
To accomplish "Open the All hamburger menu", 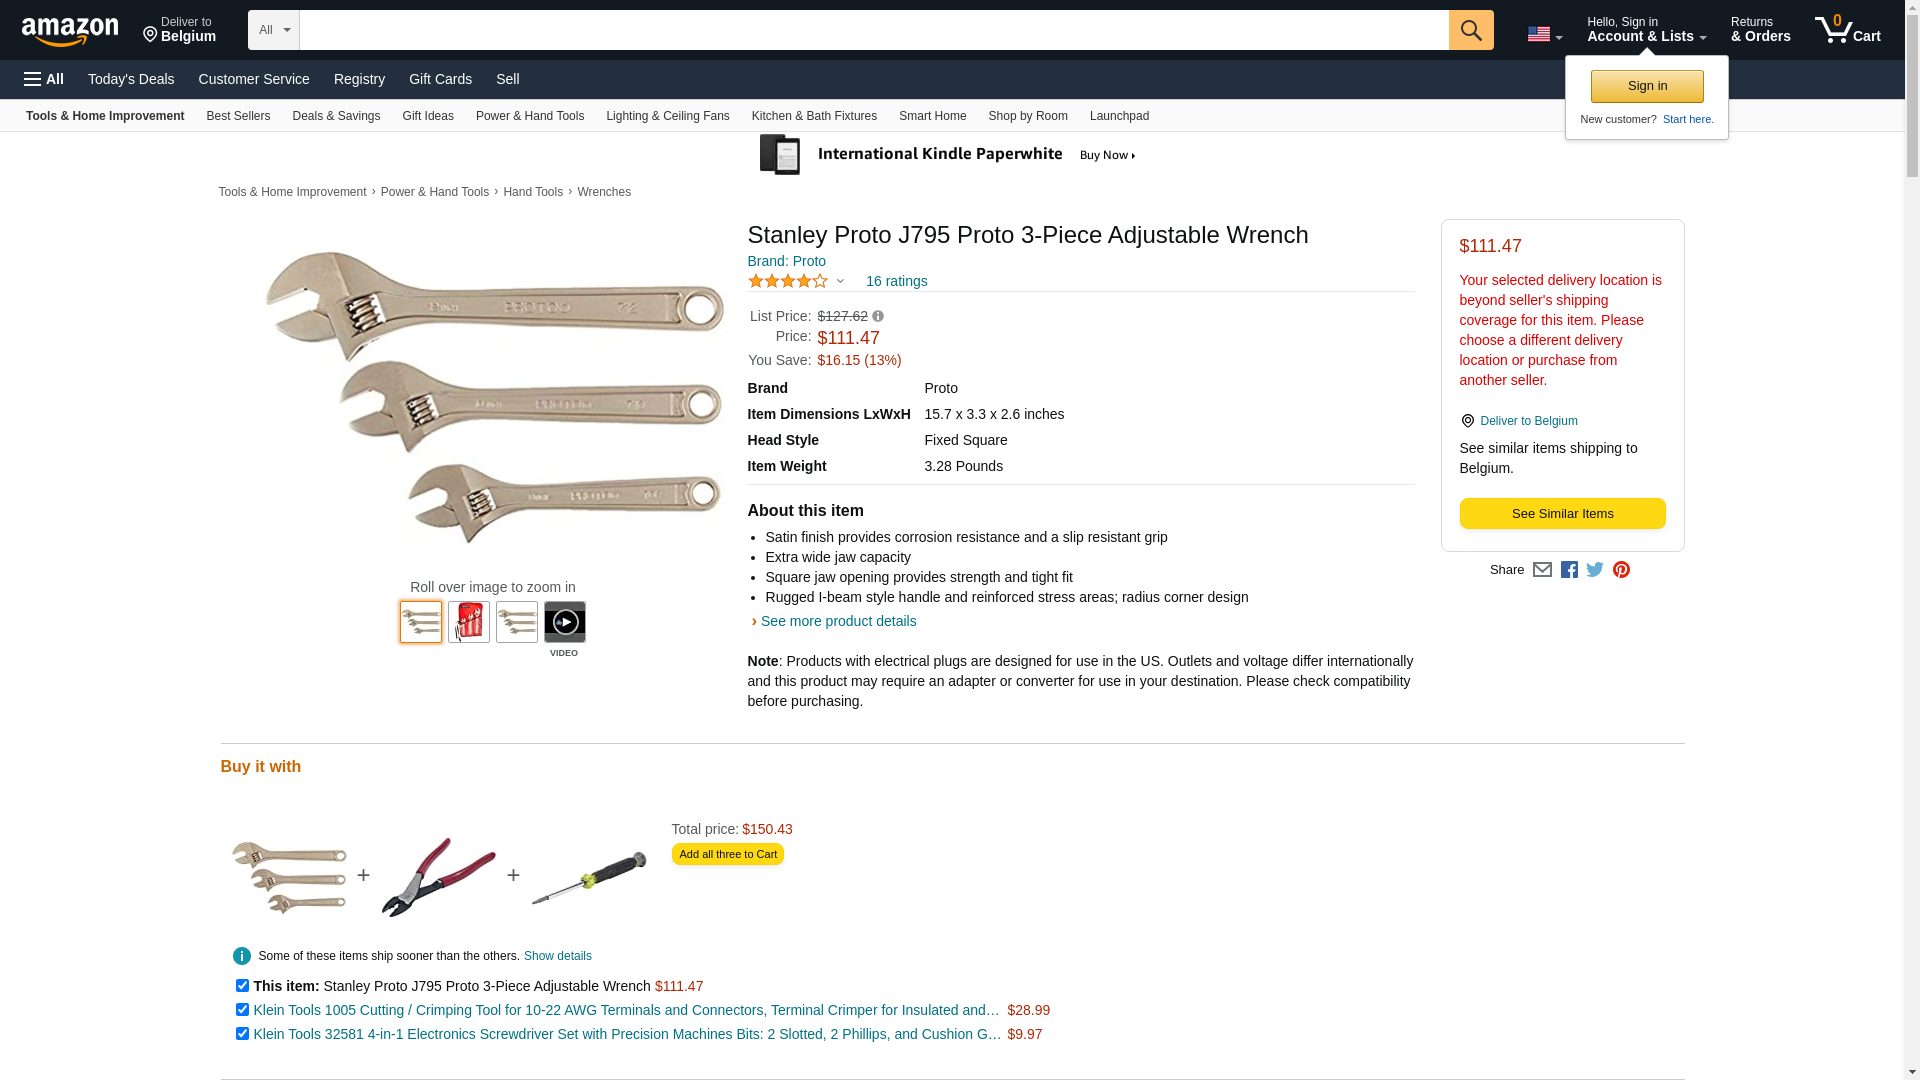I will tap(44, 79).
